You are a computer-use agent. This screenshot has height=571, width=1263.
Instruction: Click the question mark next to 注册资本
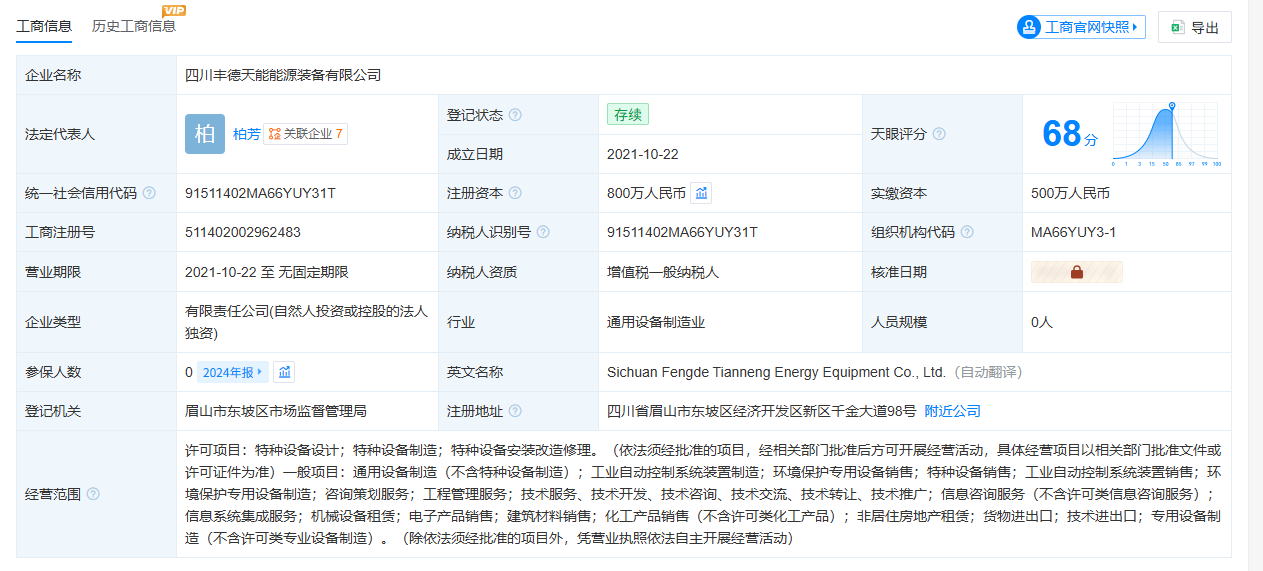(515, 193)
